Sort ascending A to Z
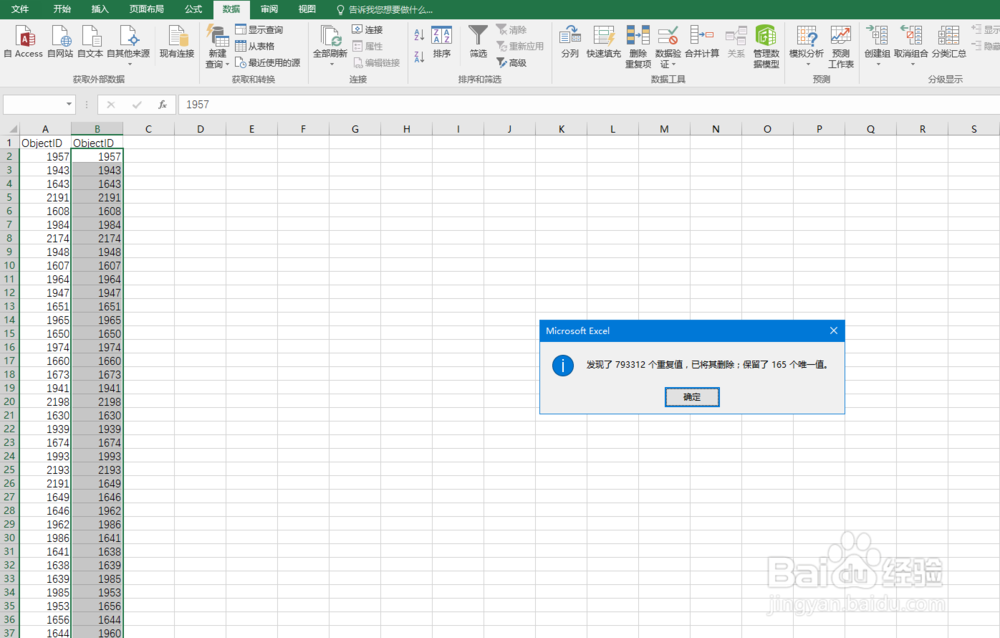This screenshot has width=1000, height=638. [x=419, y=34]
